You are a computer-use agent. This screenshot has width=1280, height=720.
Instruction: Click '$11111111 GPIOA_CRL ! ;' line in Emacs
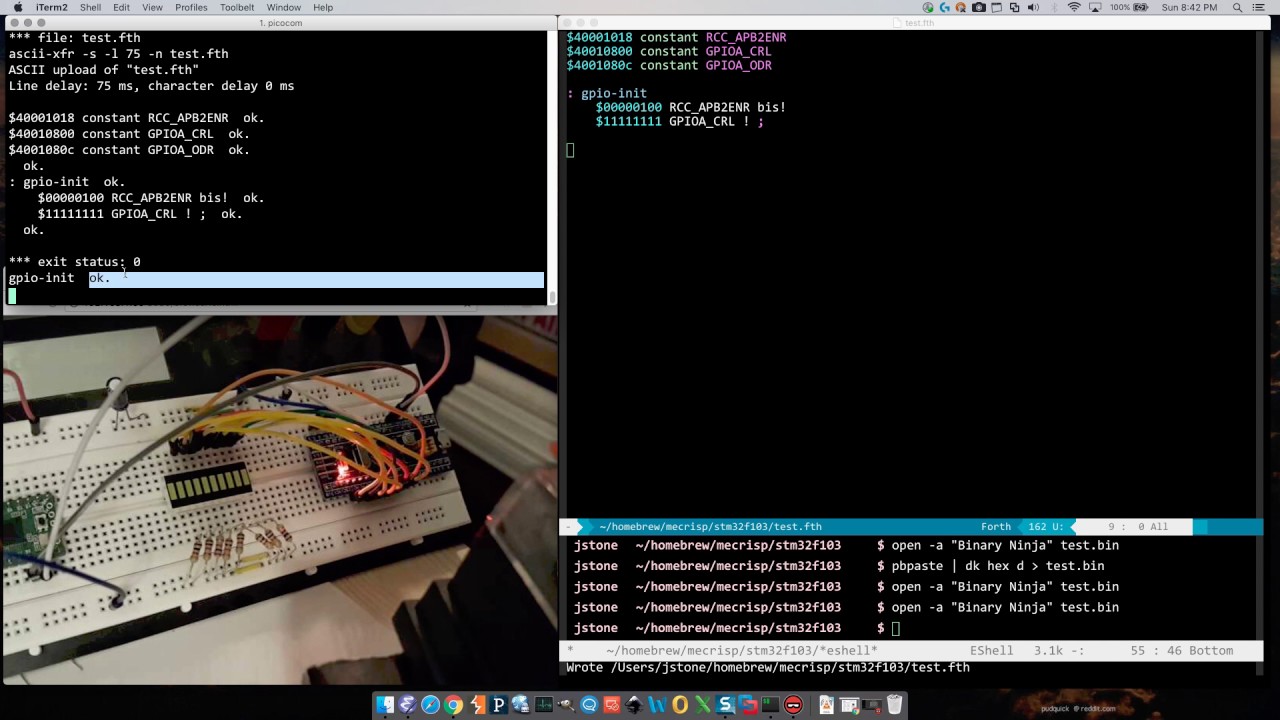point(679,121)
